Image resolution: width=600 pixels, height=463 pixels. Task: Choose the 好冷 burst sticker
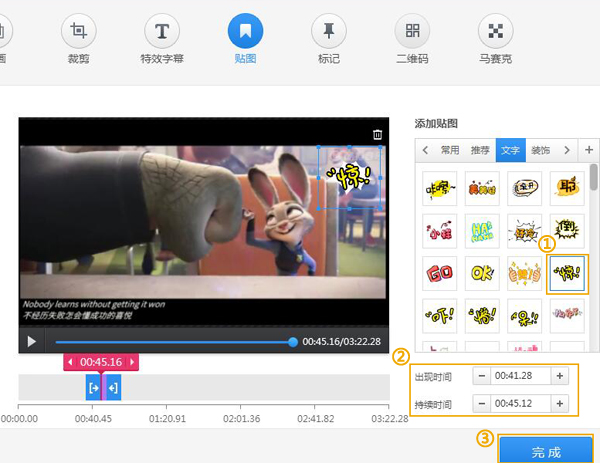pyautogui.click(x=525, y=231)
